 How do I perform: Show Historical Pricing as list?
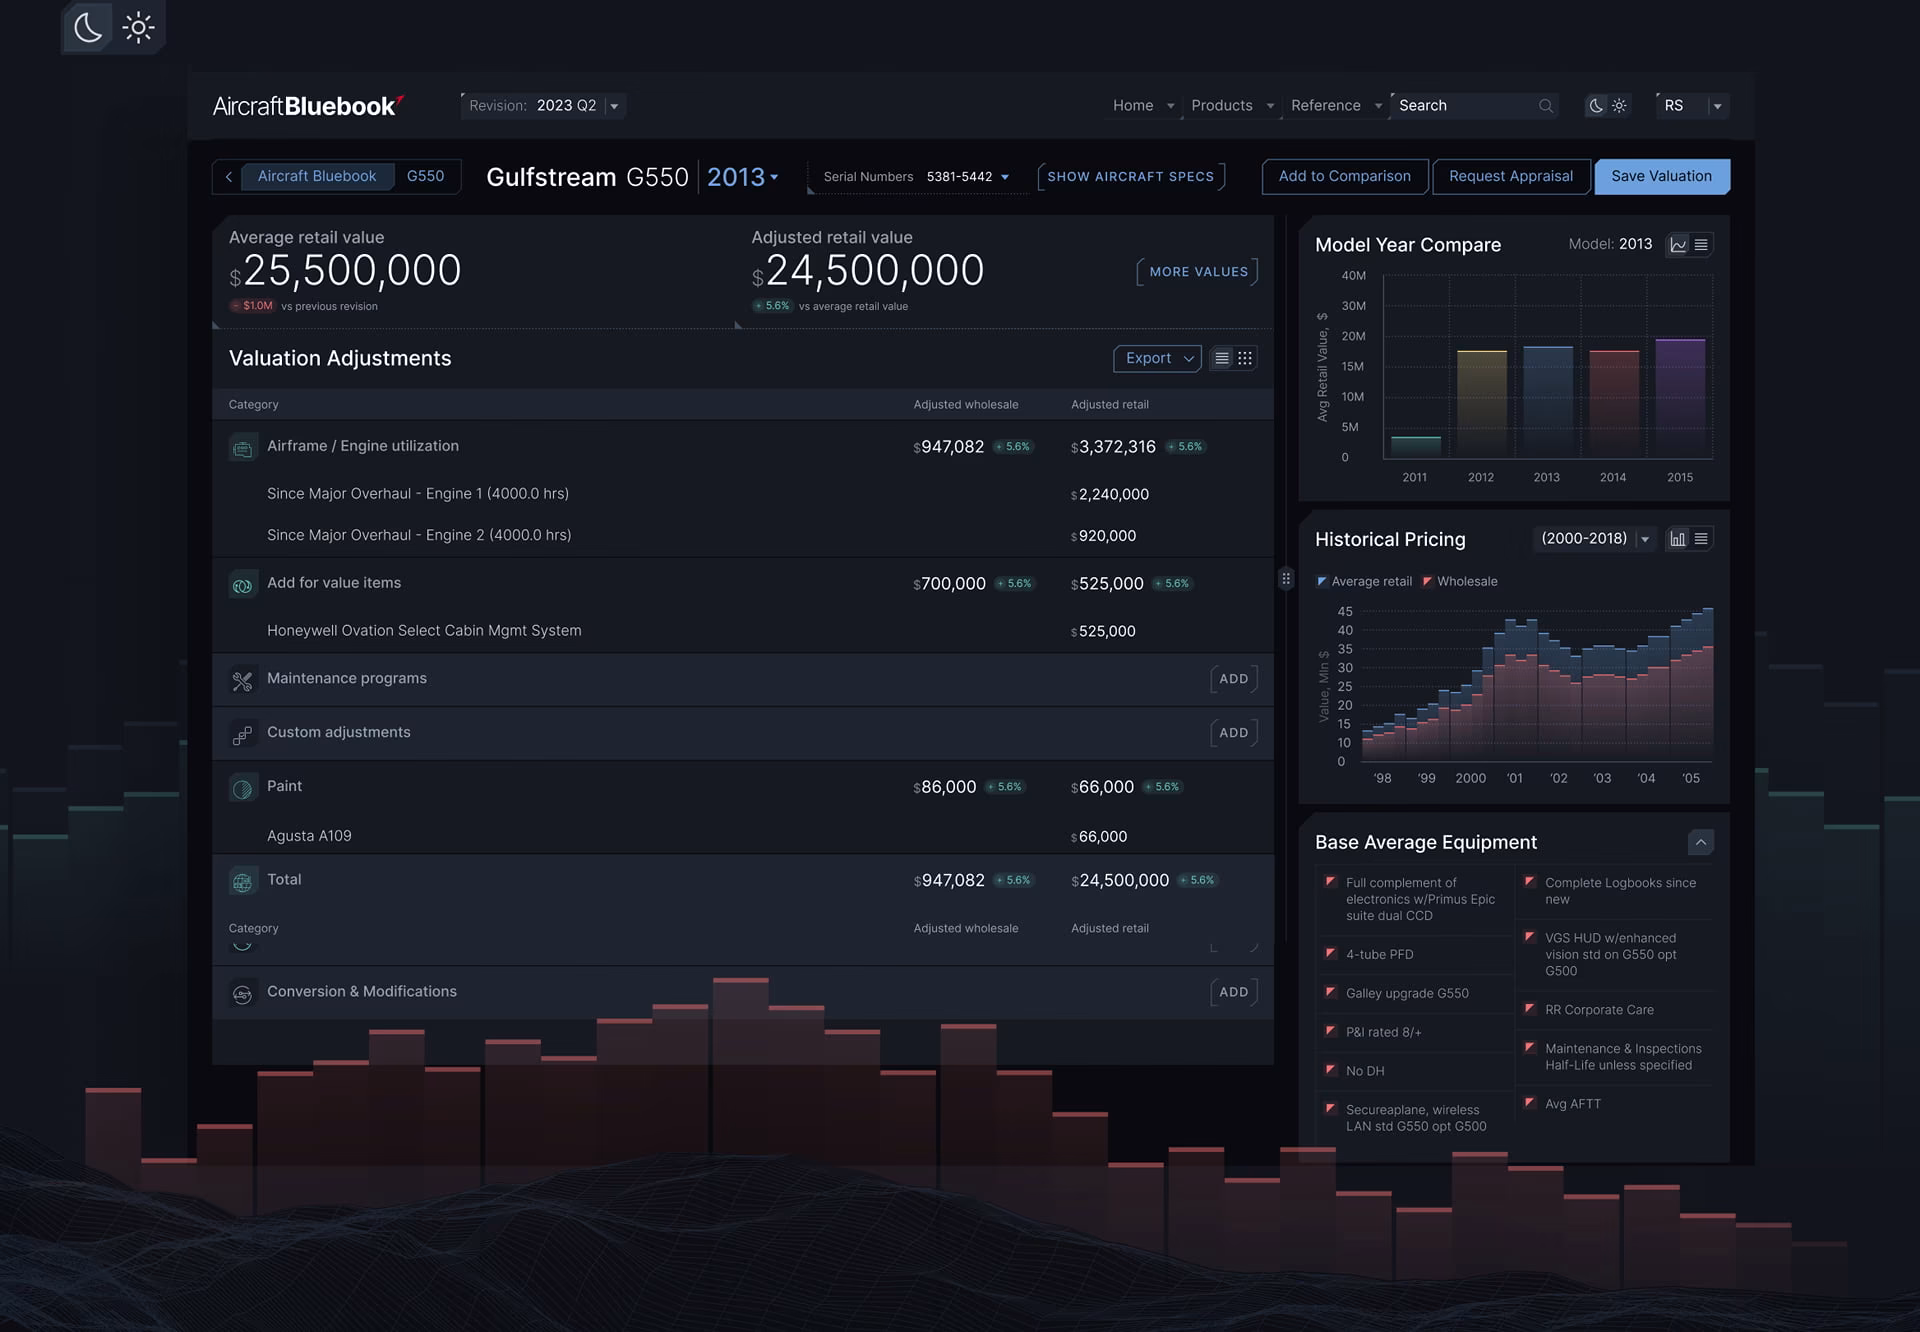tap(1701, 539)
